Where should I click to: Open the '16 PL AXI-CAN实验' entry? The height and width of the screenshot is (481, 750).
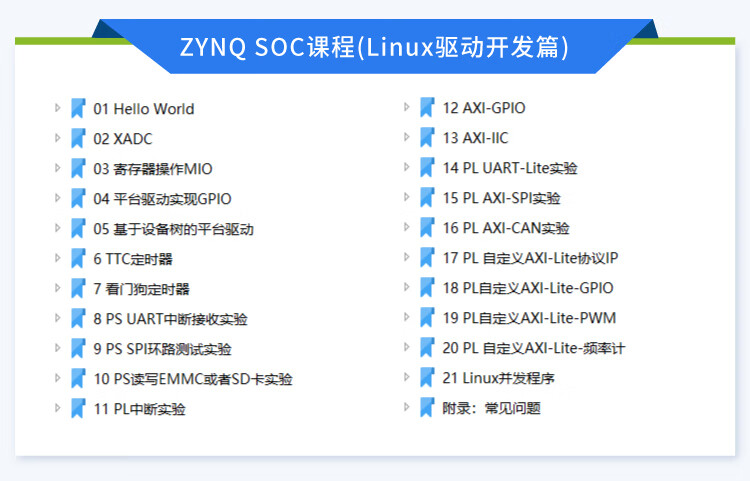[x=506, y=229]
